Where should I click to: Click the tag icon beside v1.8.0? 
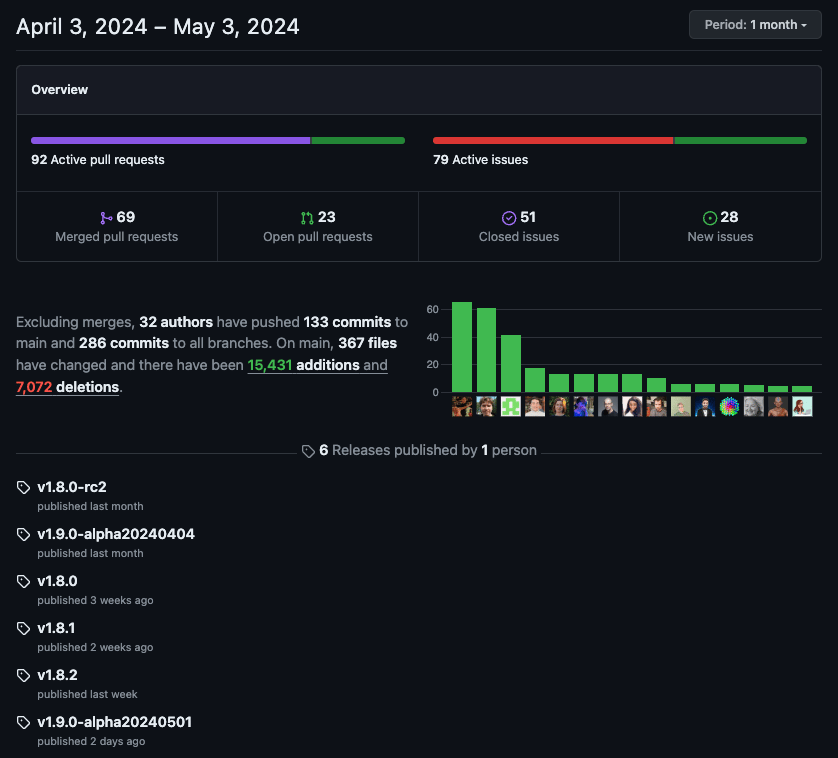tap(24, 582)
